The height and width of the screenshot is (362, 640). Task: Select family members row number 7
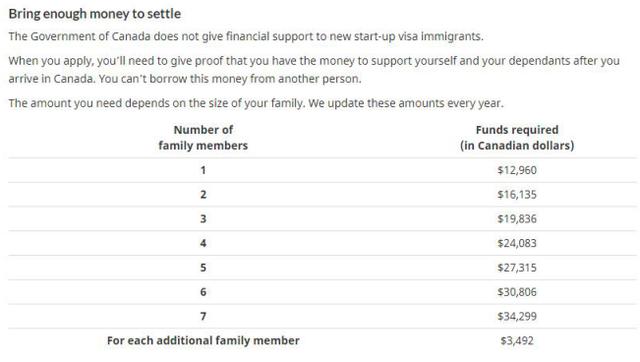[203, 316]
